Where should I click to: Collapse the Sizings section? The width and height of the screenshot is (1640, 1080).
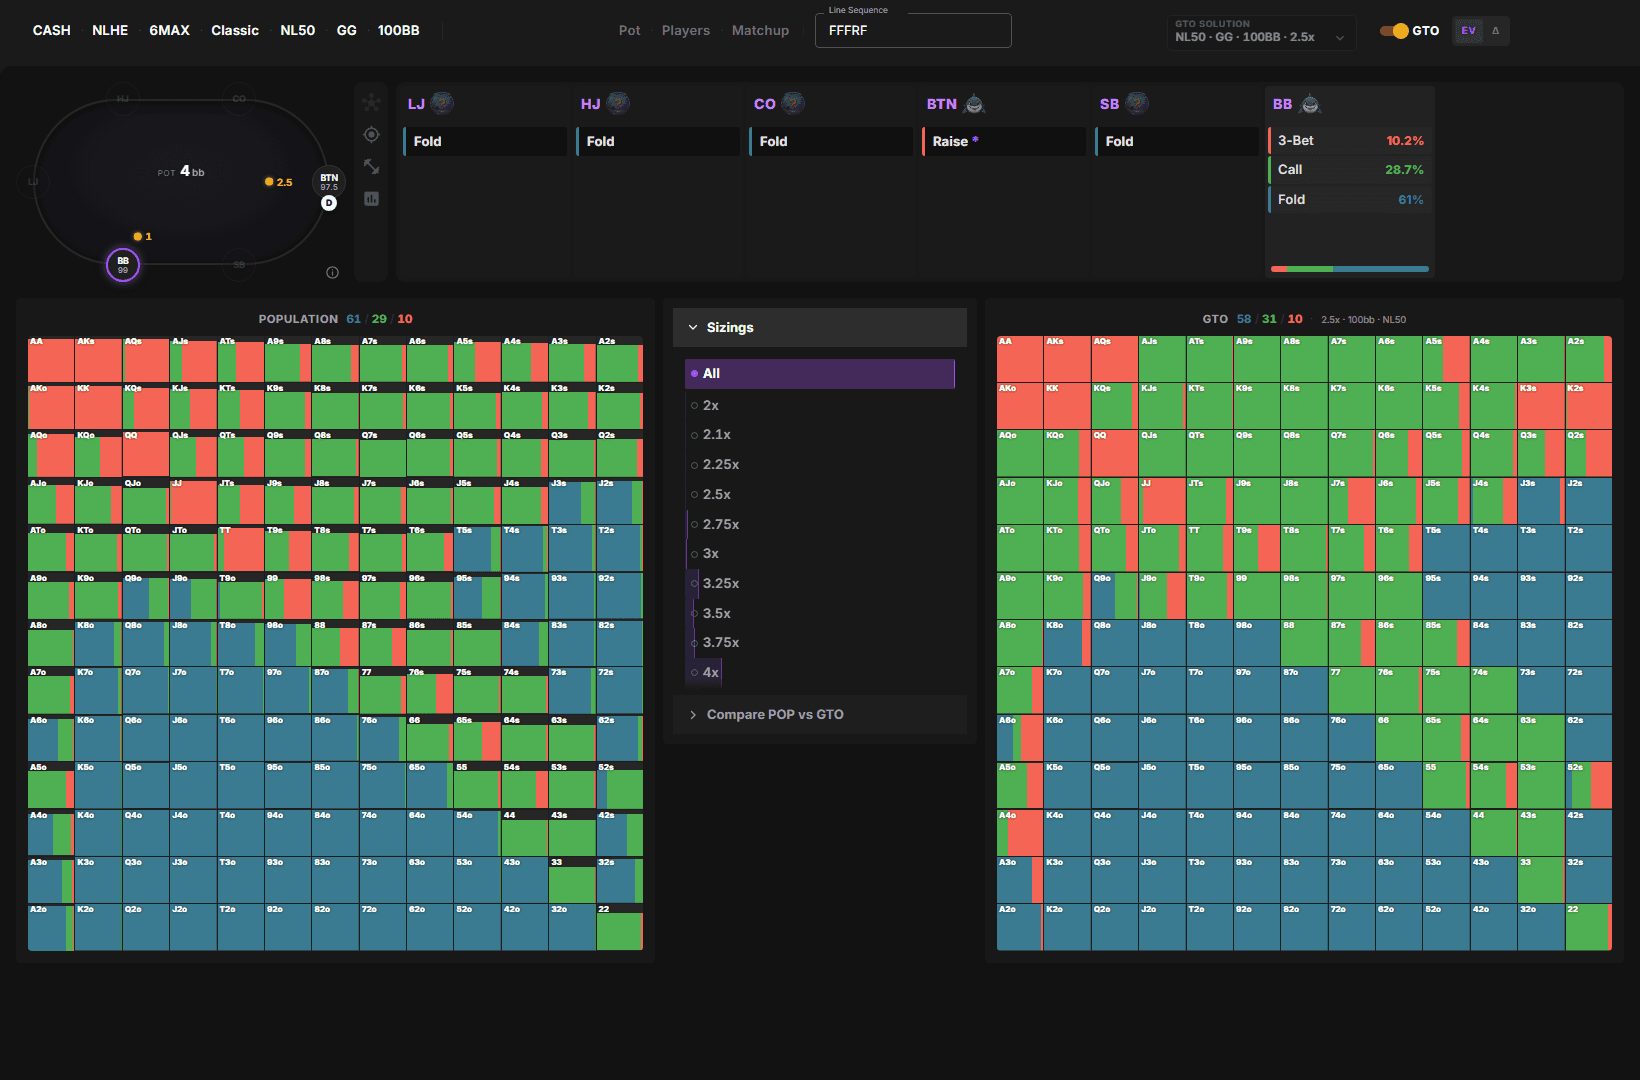pyautogui.click(x=820, y=327)
